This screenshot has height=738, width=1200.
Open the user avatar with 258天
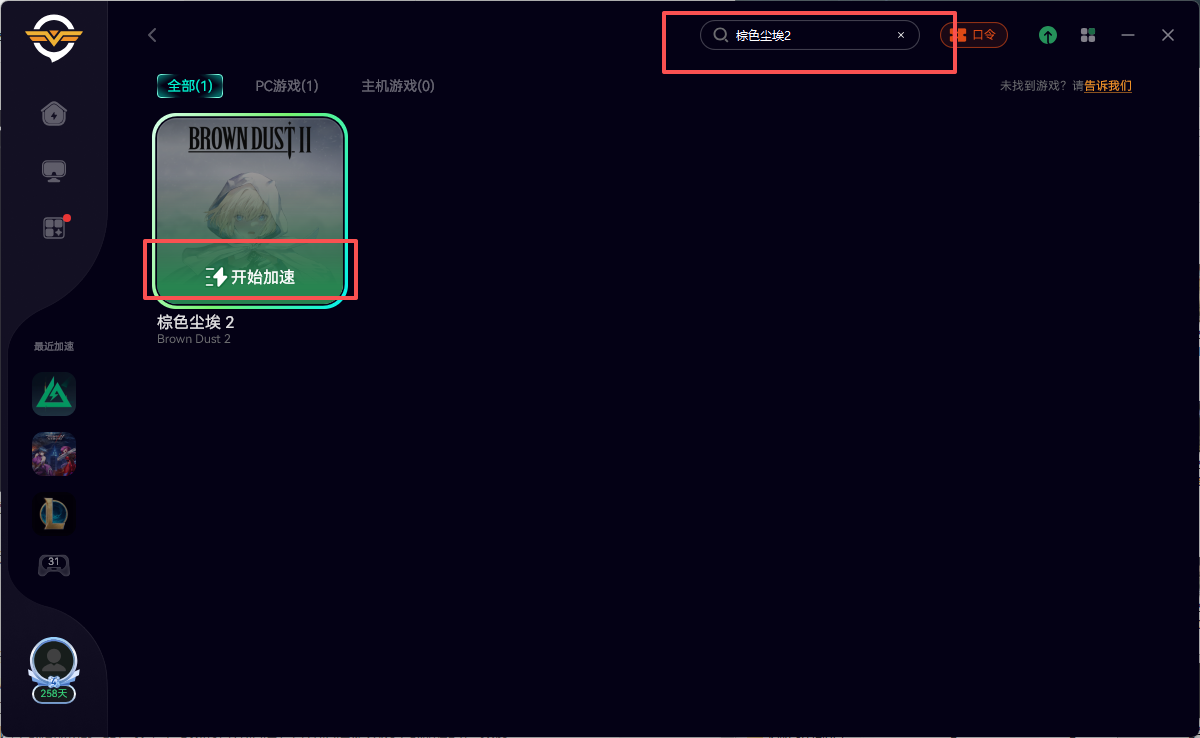point(54,662)
